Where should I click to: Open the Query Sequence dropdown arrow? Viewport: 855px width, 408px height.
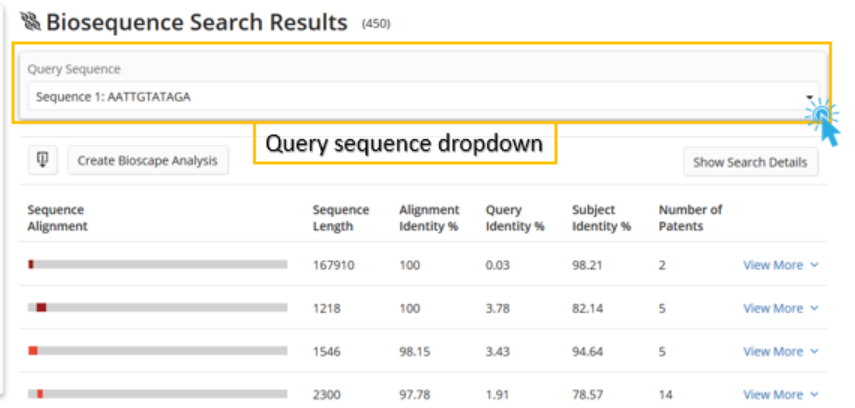[x=809, y=98]
